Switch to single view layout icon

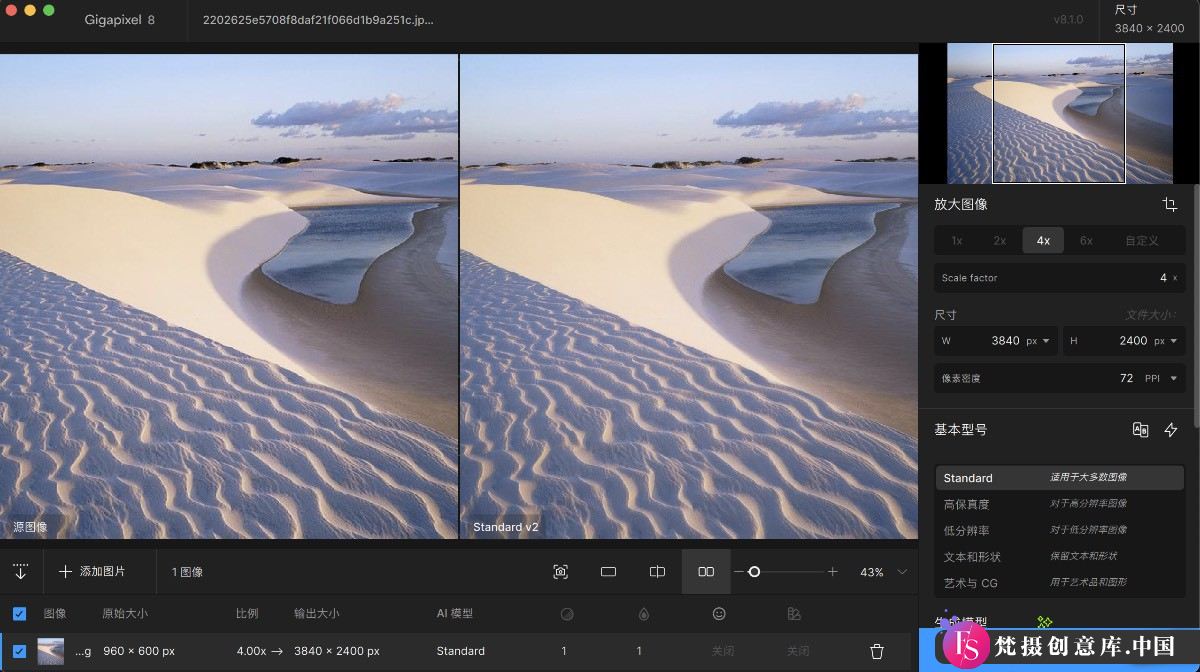point(608,572)
